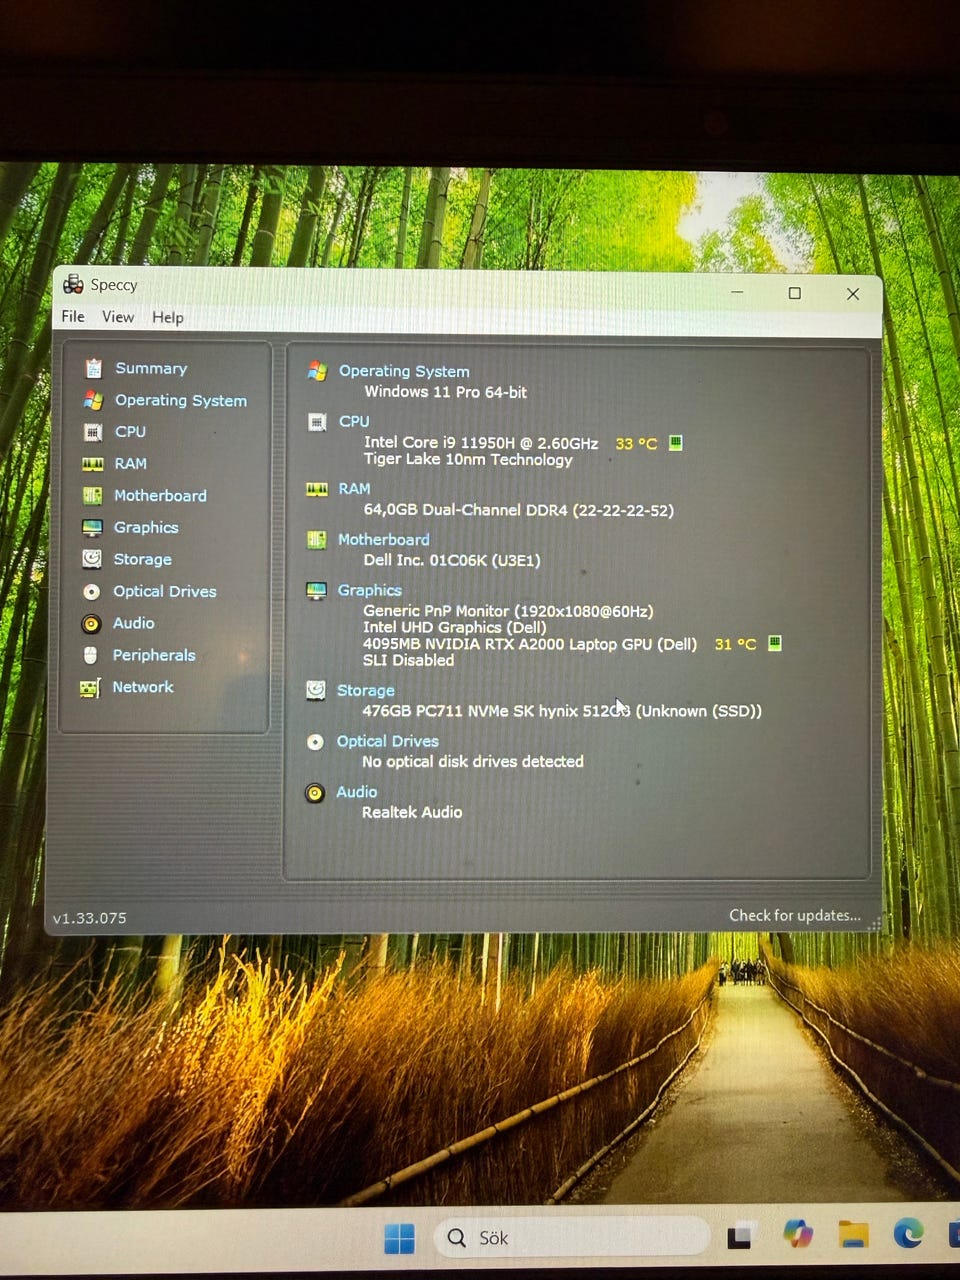Viewport: 960px width, 1280px height.
Task: Select Audio section in the sidebar
Action: [133, 623]
